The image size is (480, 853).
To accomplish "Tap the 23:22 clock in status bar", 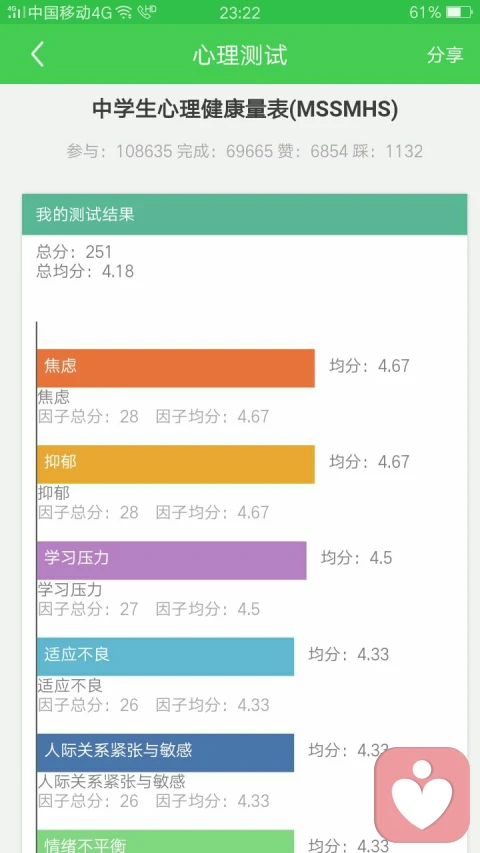I will click(x=239, y=12).
